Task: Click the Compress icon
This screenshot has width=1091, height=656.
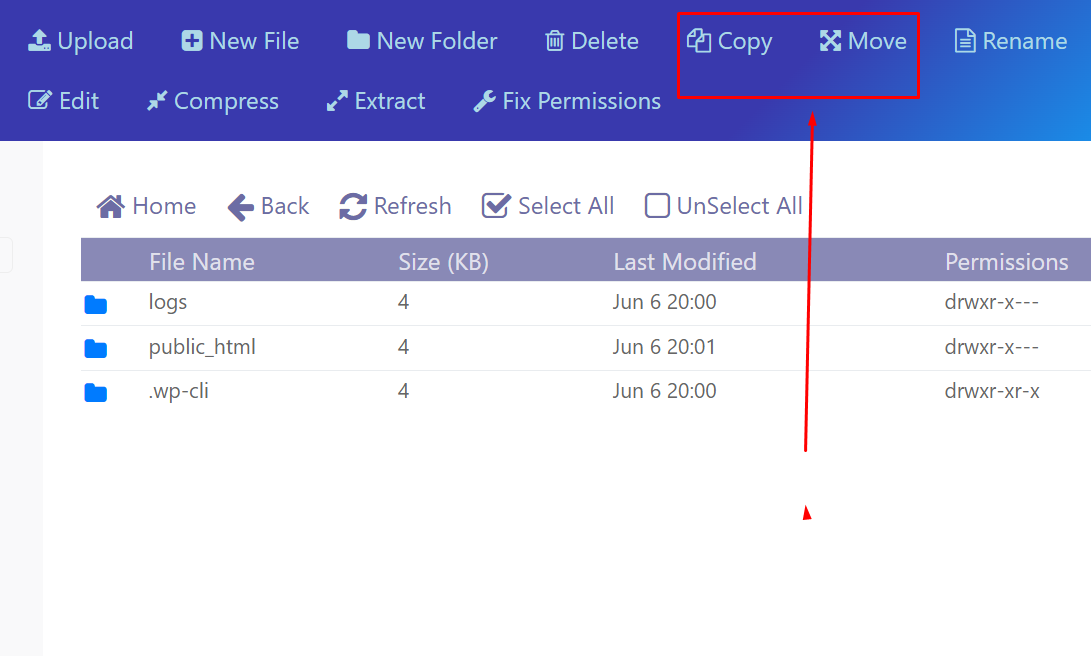Action: pyautogui.click(x=157, y=101)
